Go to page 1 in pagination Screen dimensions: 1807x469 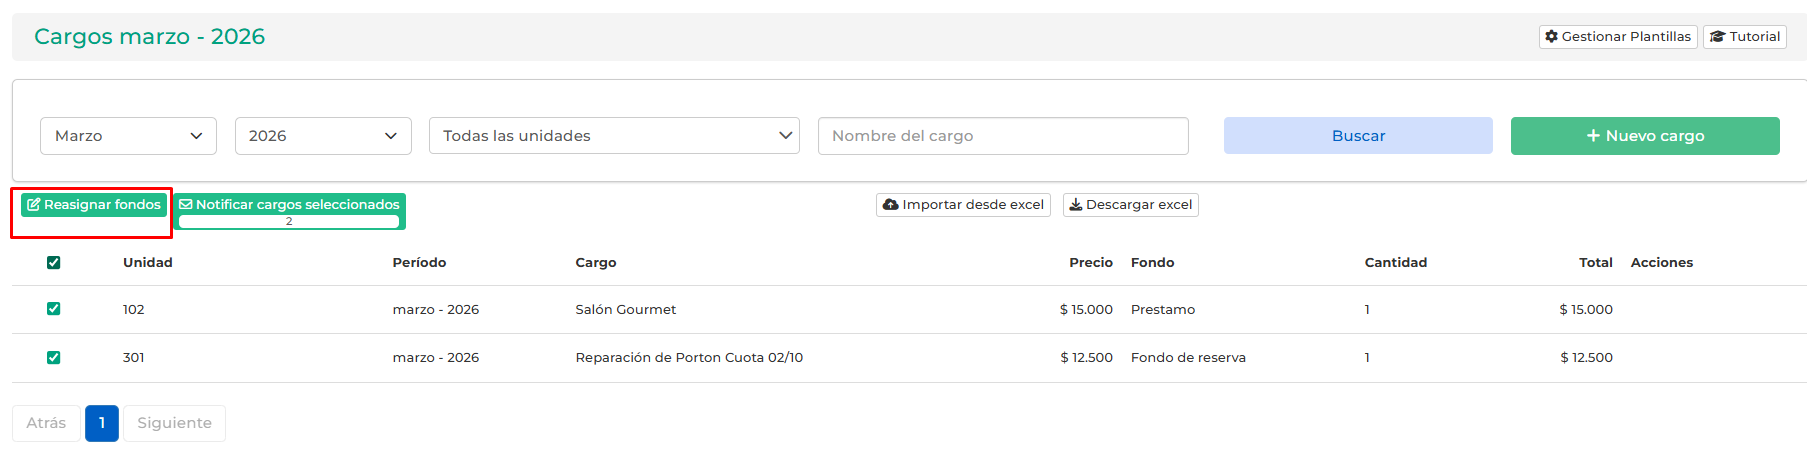coord(102,423)
